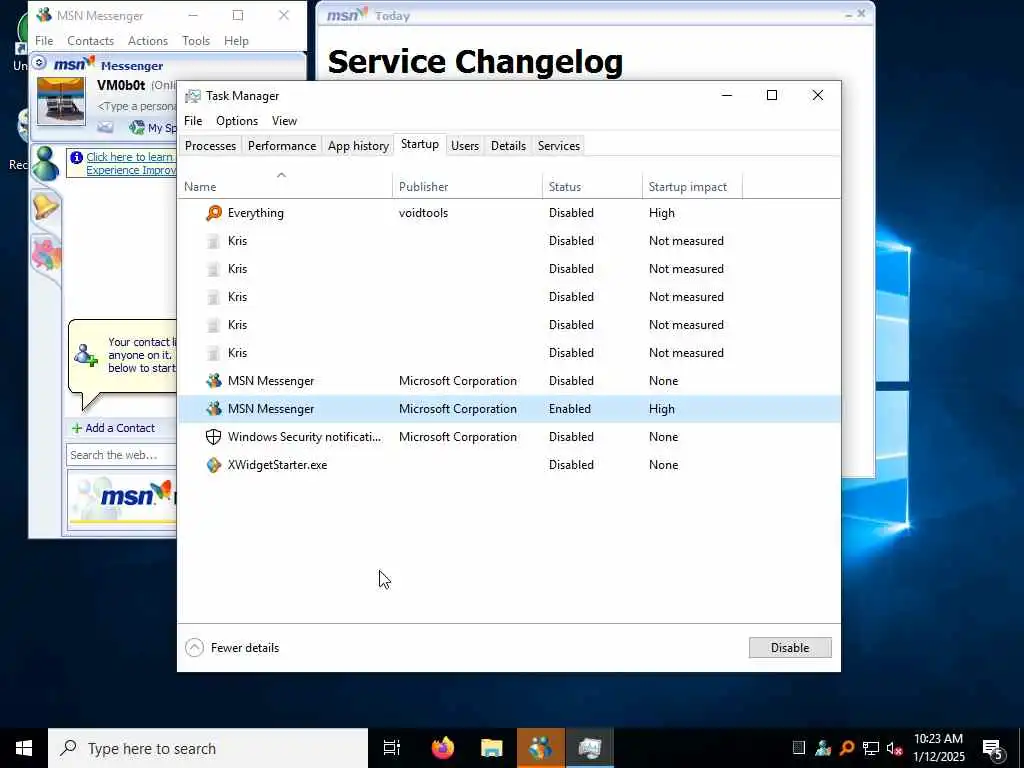The image size is (1024, 768).
Task: Switch to the Users tab
Action: (x=465, y=146)
